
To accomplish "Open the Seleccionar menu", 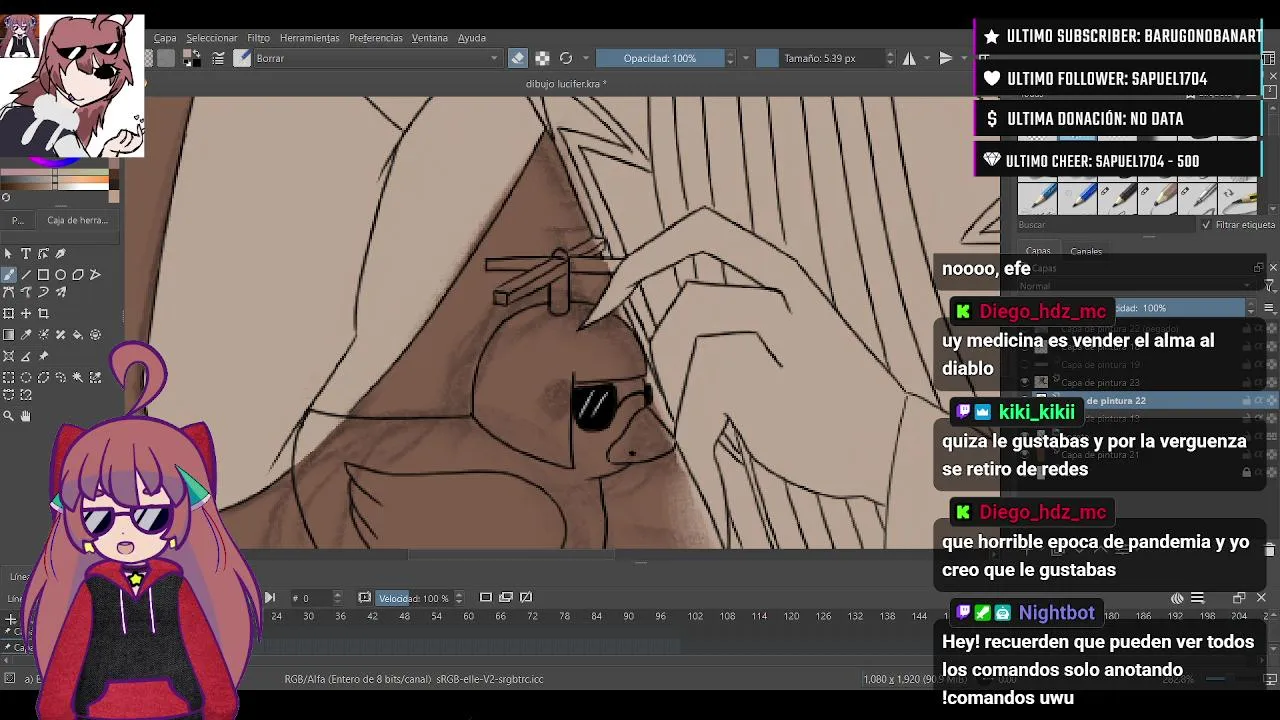I will click(x=212, y=38).
